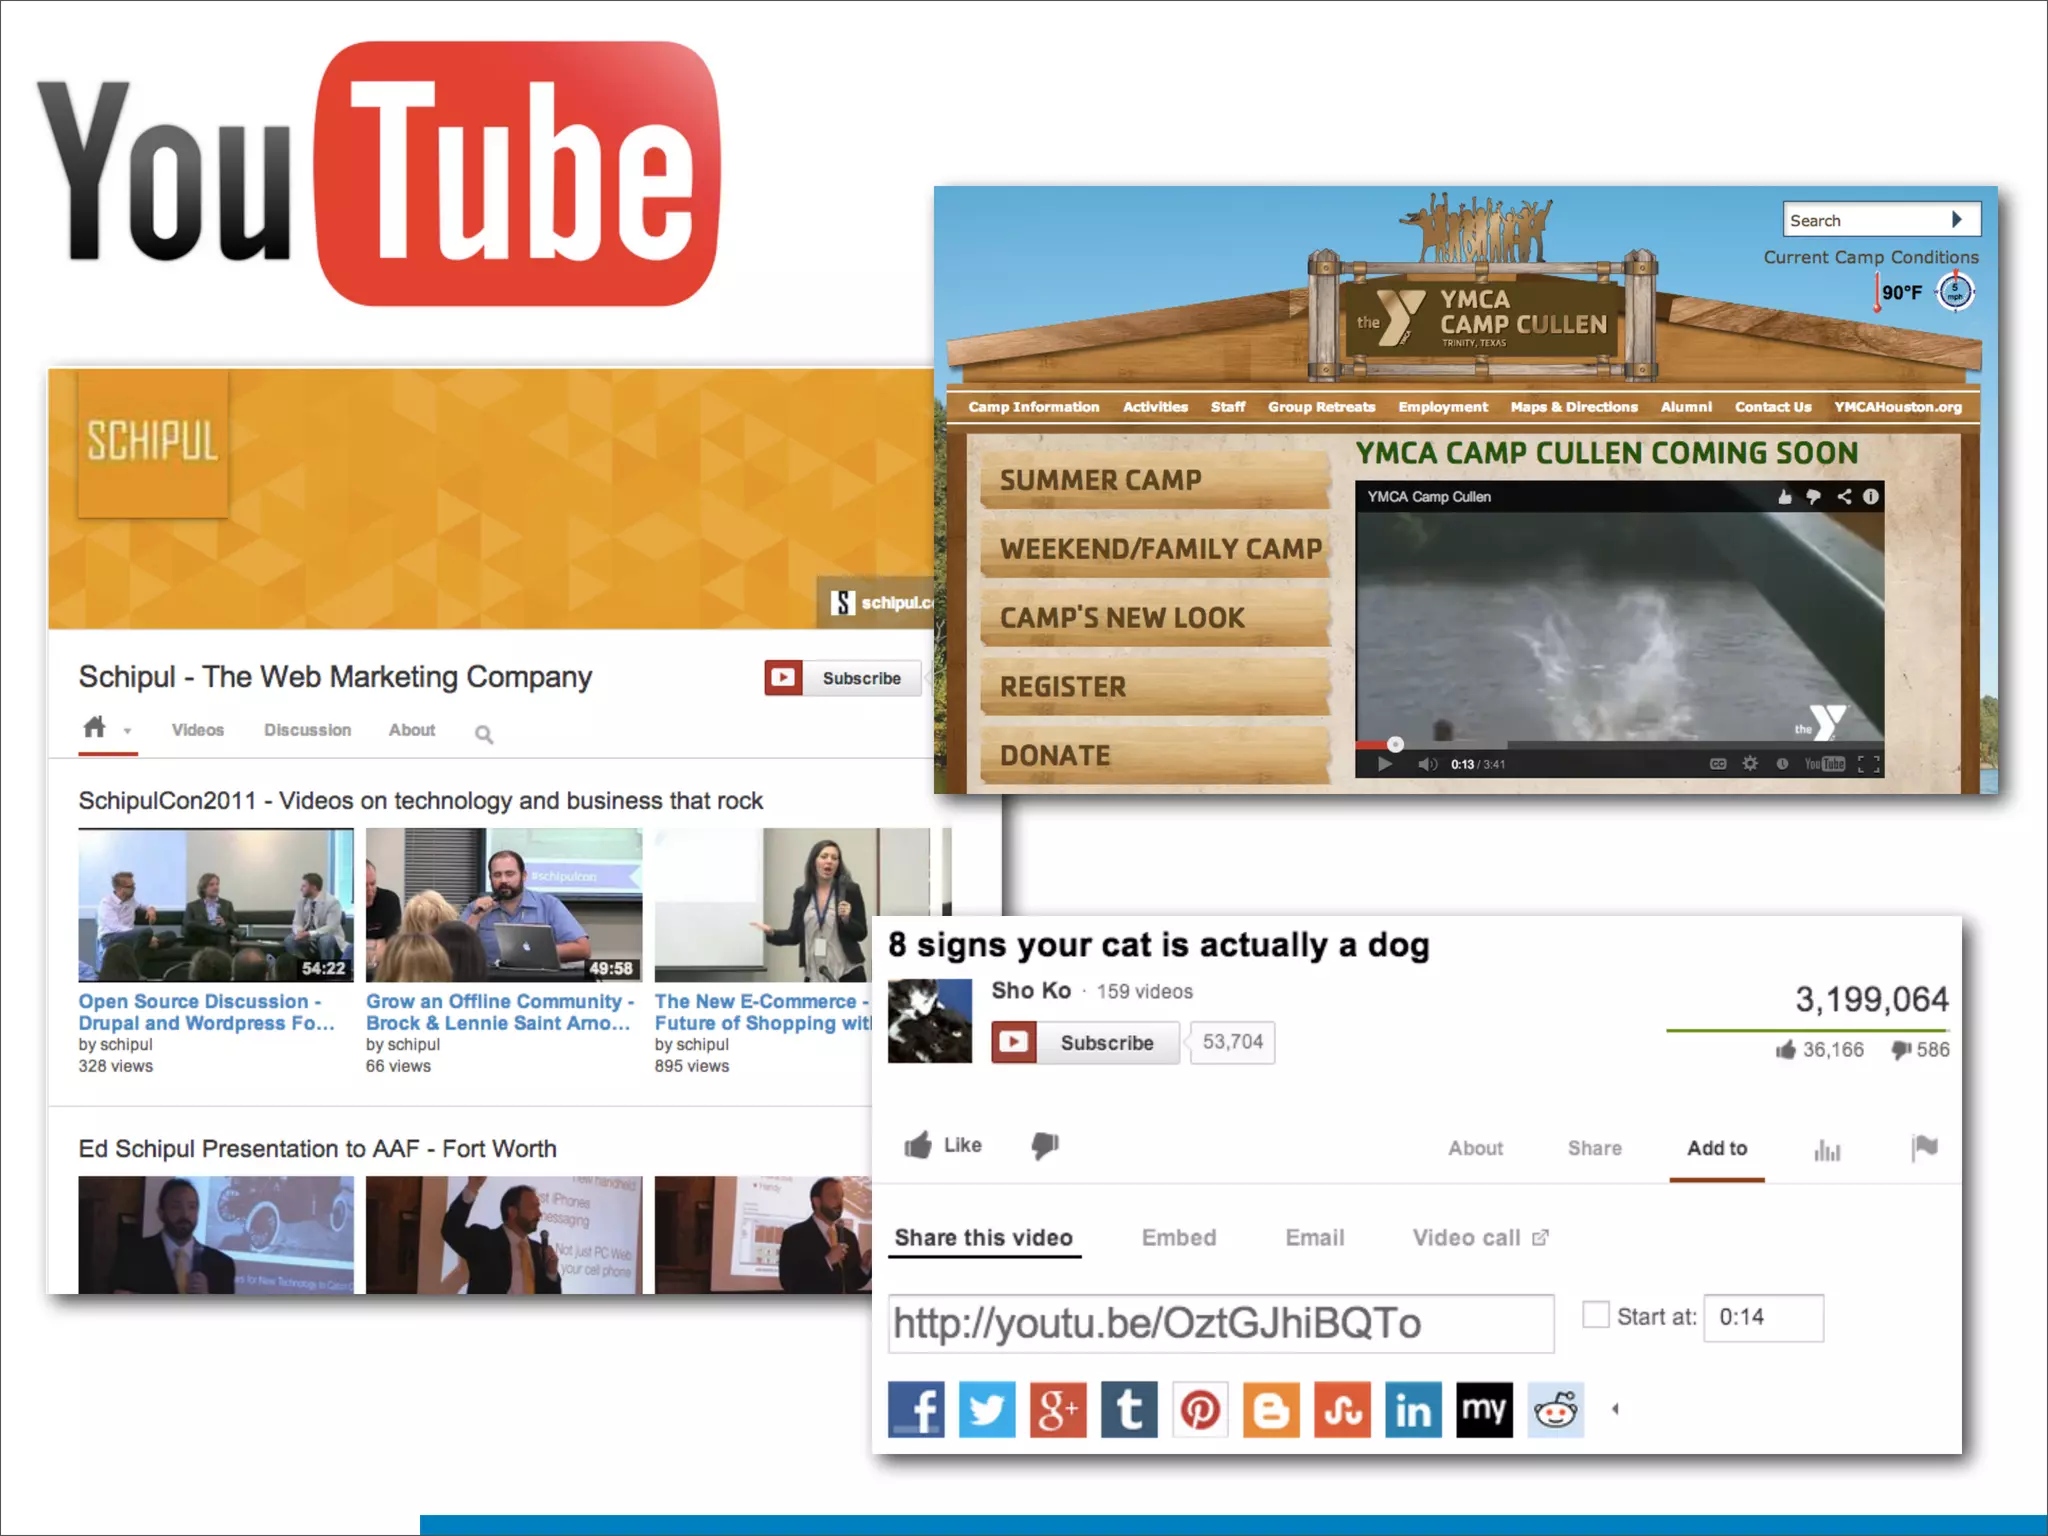Click the flag report icon
The image size is (2048, 1536).
pyautogui.click(x=1924, y=1147)
